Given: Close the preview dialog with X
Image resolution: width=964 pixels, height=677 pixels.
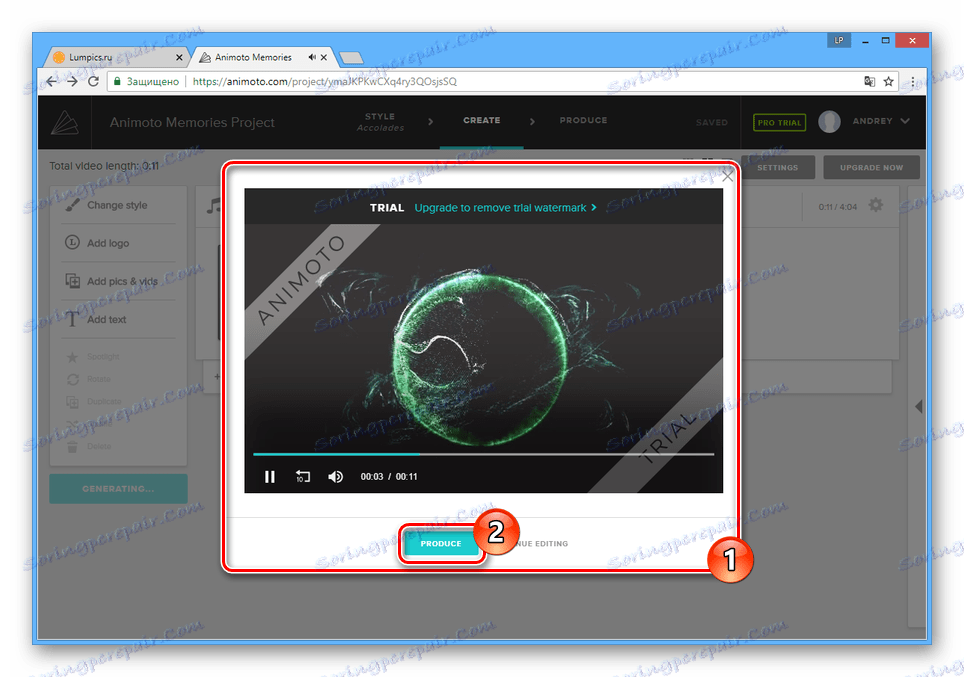Looking at the screenshot, I should [x=727, y=176].
